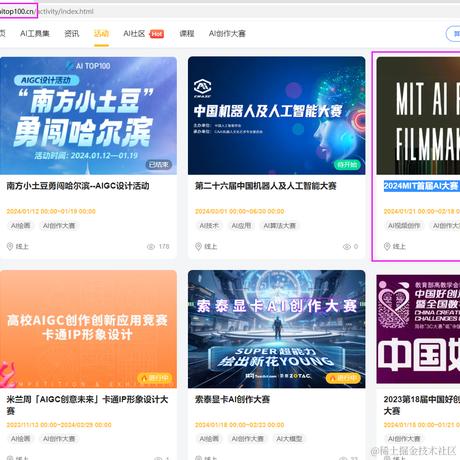Click the date 2023/11/13 00:00-2024/02/29 00:00
This screenshot has height=460, width=460.
(59, 425)
